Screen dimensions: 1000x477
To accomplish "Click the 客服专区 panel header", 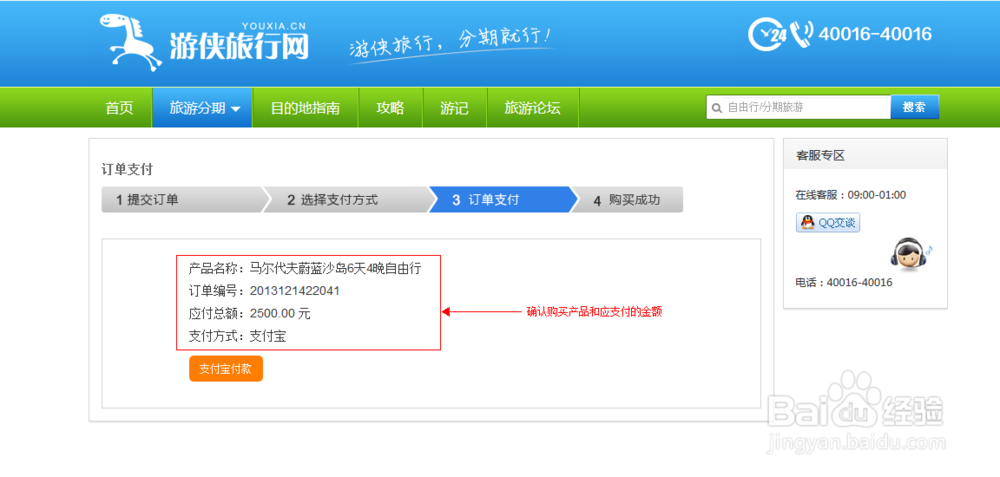I will 865,155.
